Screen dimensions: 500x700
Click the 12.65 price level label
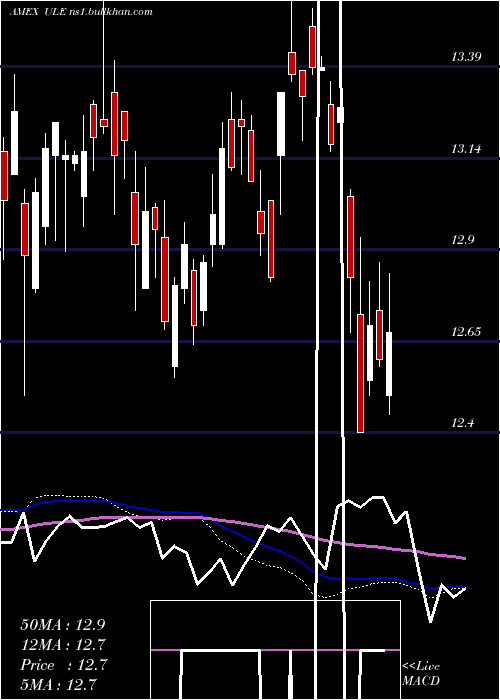point(466,332)
